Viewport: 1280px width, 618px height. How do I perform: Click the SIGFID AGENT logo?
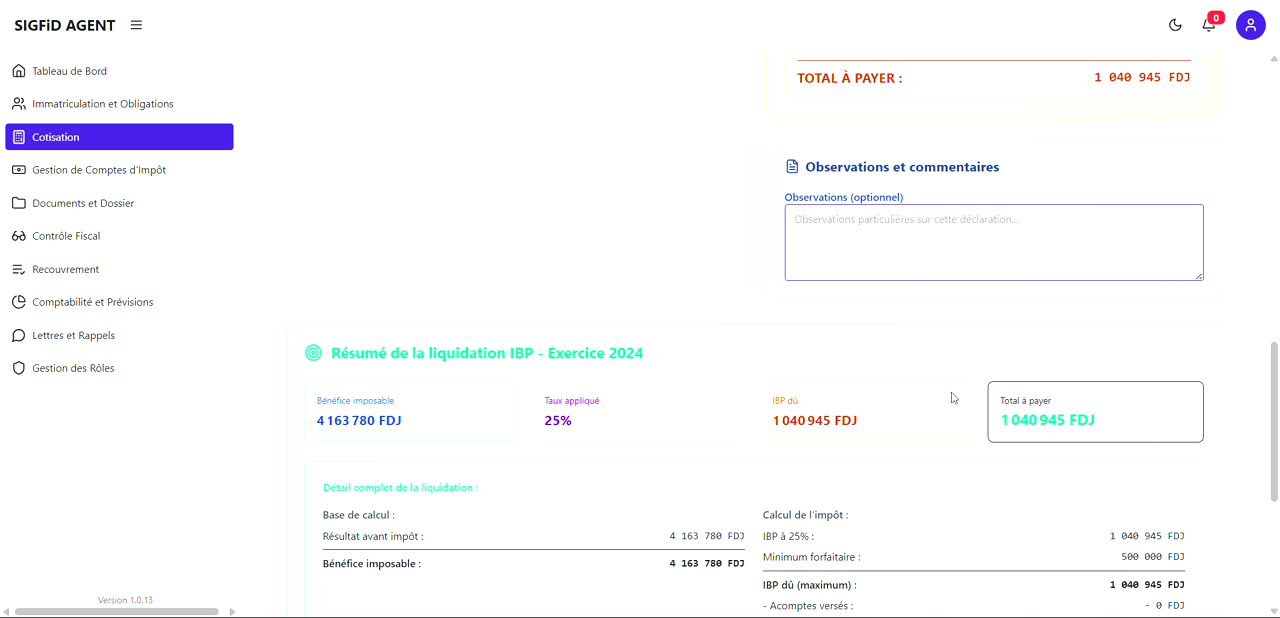click(64, 25)
